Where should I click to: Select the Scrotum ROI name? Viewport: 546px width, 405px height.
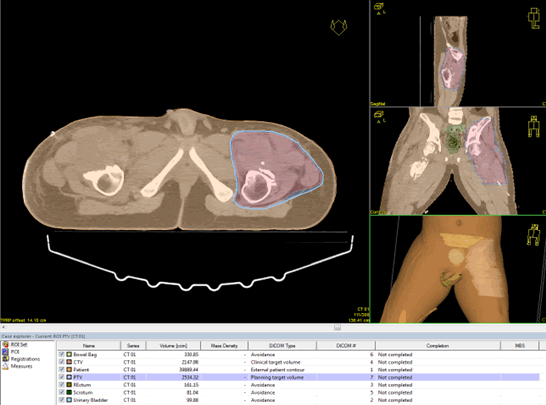pos(83,392)
